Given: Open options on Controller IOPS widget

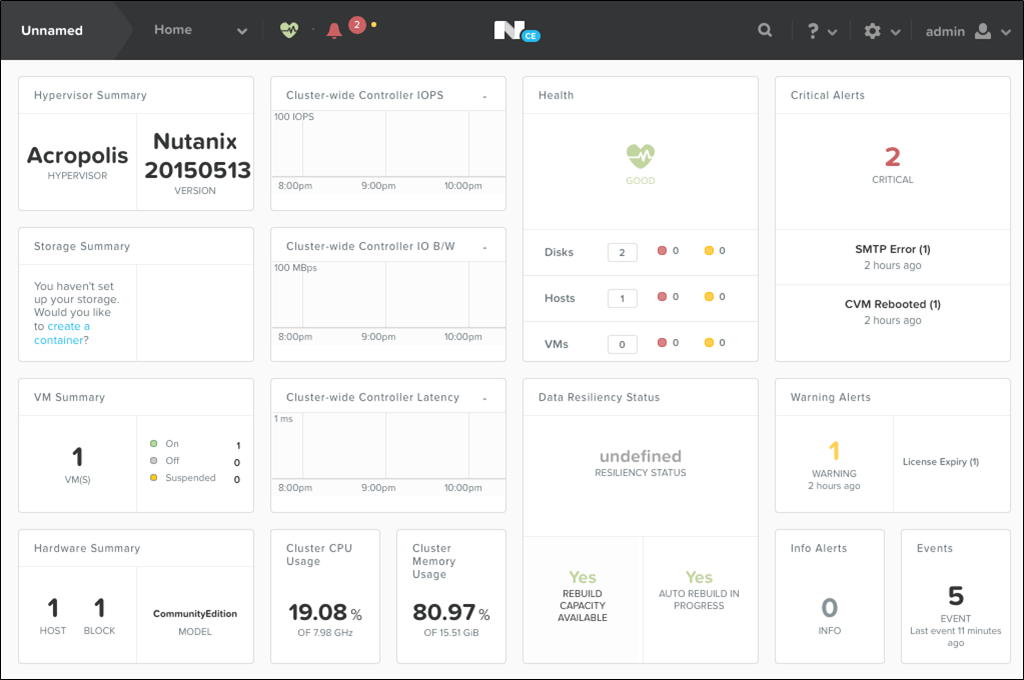Looking at the screenshot, I should [x=485, y=97].
